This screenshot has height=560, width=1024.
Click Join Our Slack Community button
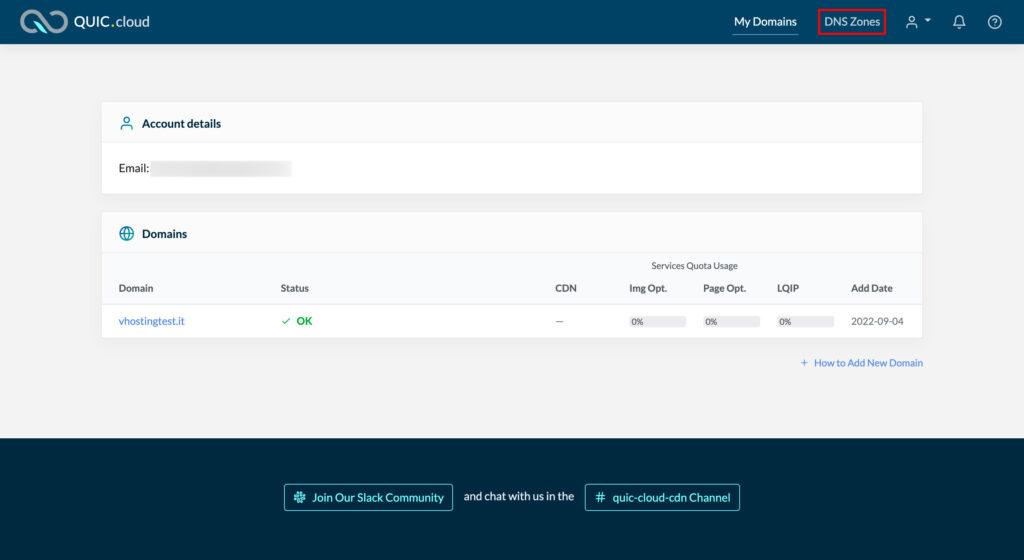368,497
